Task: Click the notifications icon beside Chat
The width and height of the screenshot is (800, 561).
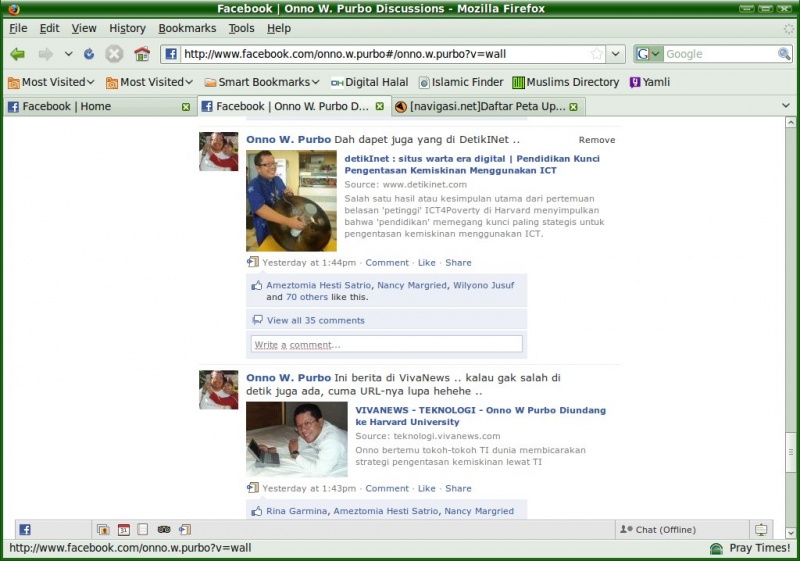Action: click(x=762, y=529)
